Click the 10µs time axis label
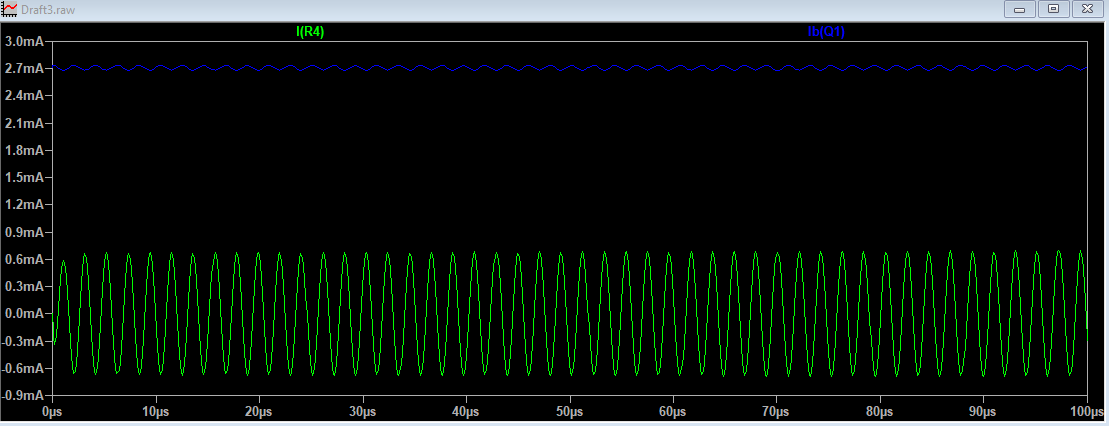 [x=156, y=411]
